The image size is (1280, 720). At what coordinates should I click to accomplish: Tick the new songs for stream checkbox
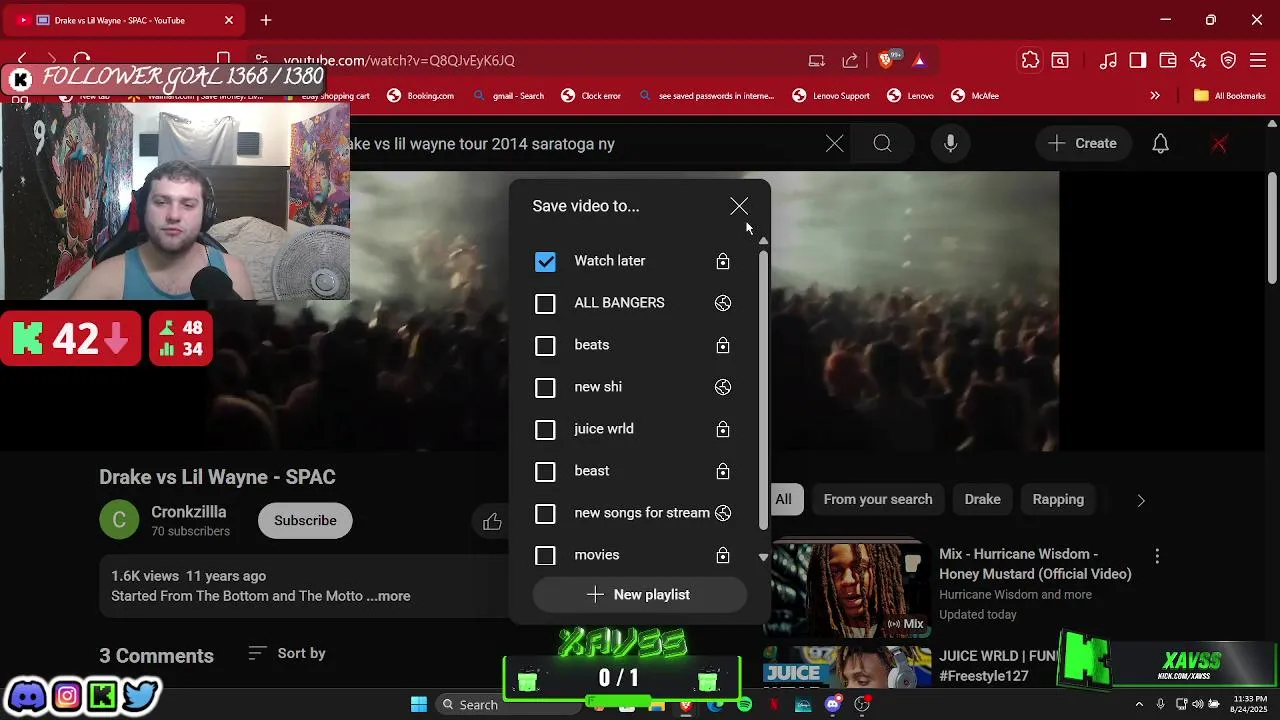[545, 513]
